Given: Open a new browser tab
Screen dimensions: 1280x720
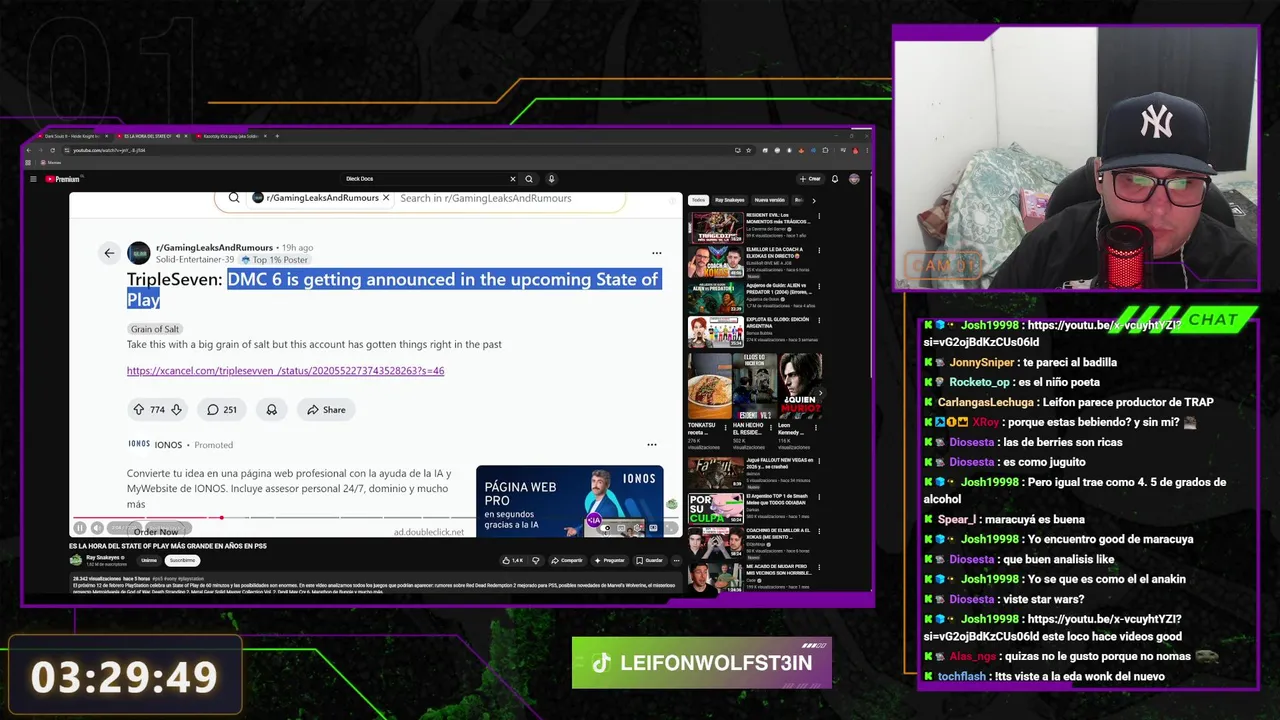Looking at the screenshot, I should pyautogui.click(x=277, y=136).
